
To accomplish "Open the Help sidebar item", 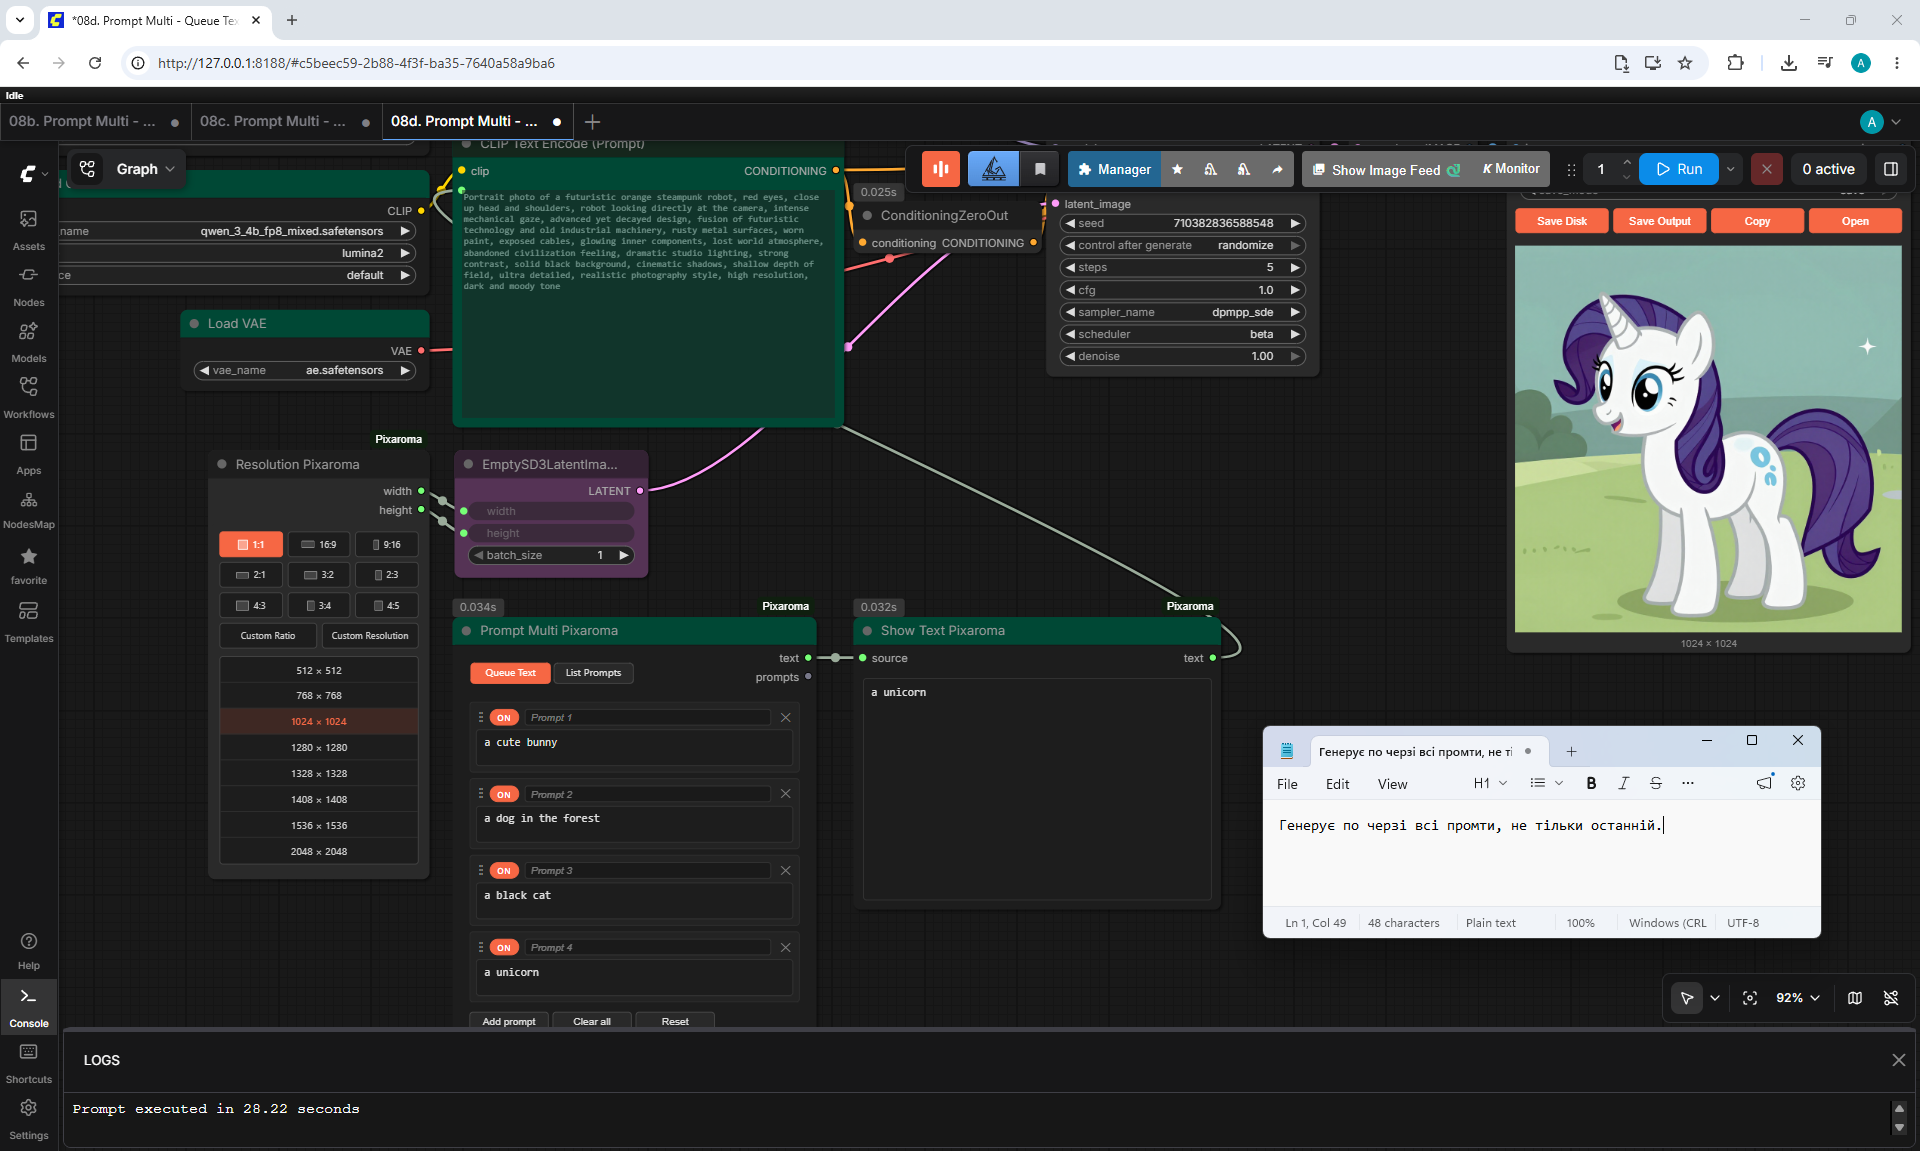I will click(x=29, y=950).
